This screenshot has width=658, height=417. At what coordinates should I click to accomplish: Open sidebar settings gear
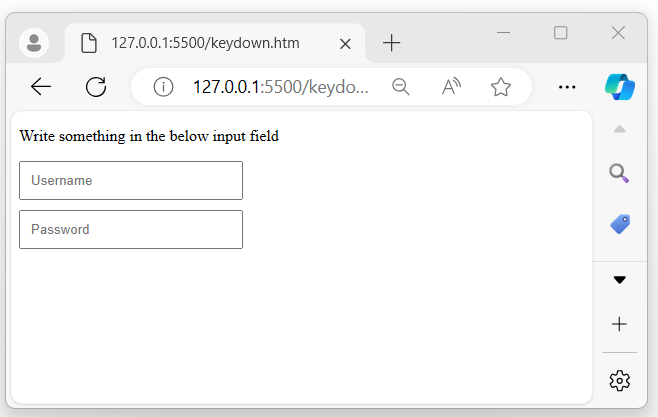tap(619, 380)
